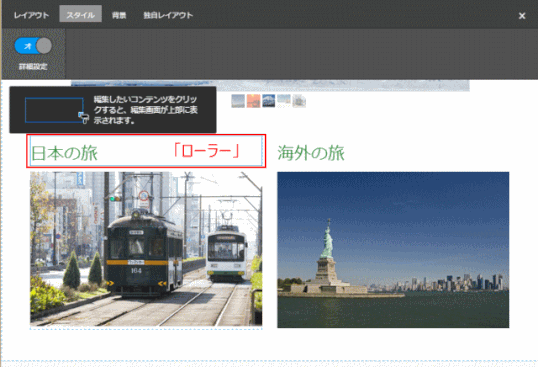Open the 独自レイアウト tab
Image resolution: width=538 pixels, height=367 pixels.
168,15
